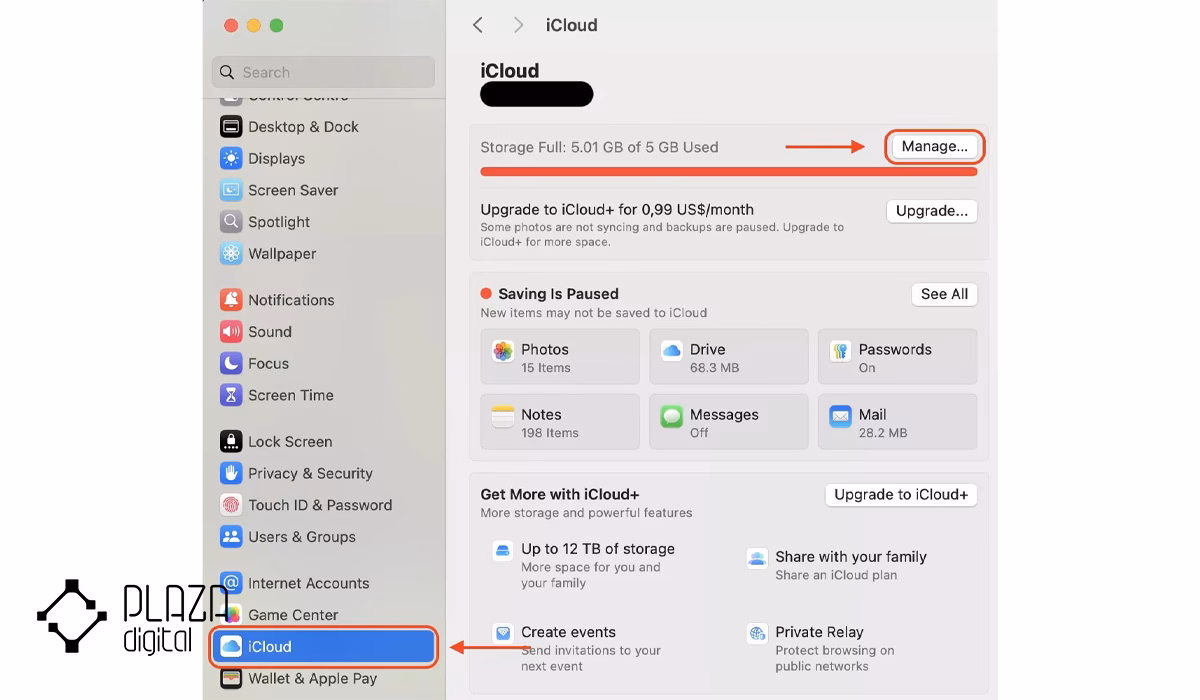Viewport: 1200px width, 700px height.
Task: Select the Sound speaker icon
Action: tap(231, 332)
